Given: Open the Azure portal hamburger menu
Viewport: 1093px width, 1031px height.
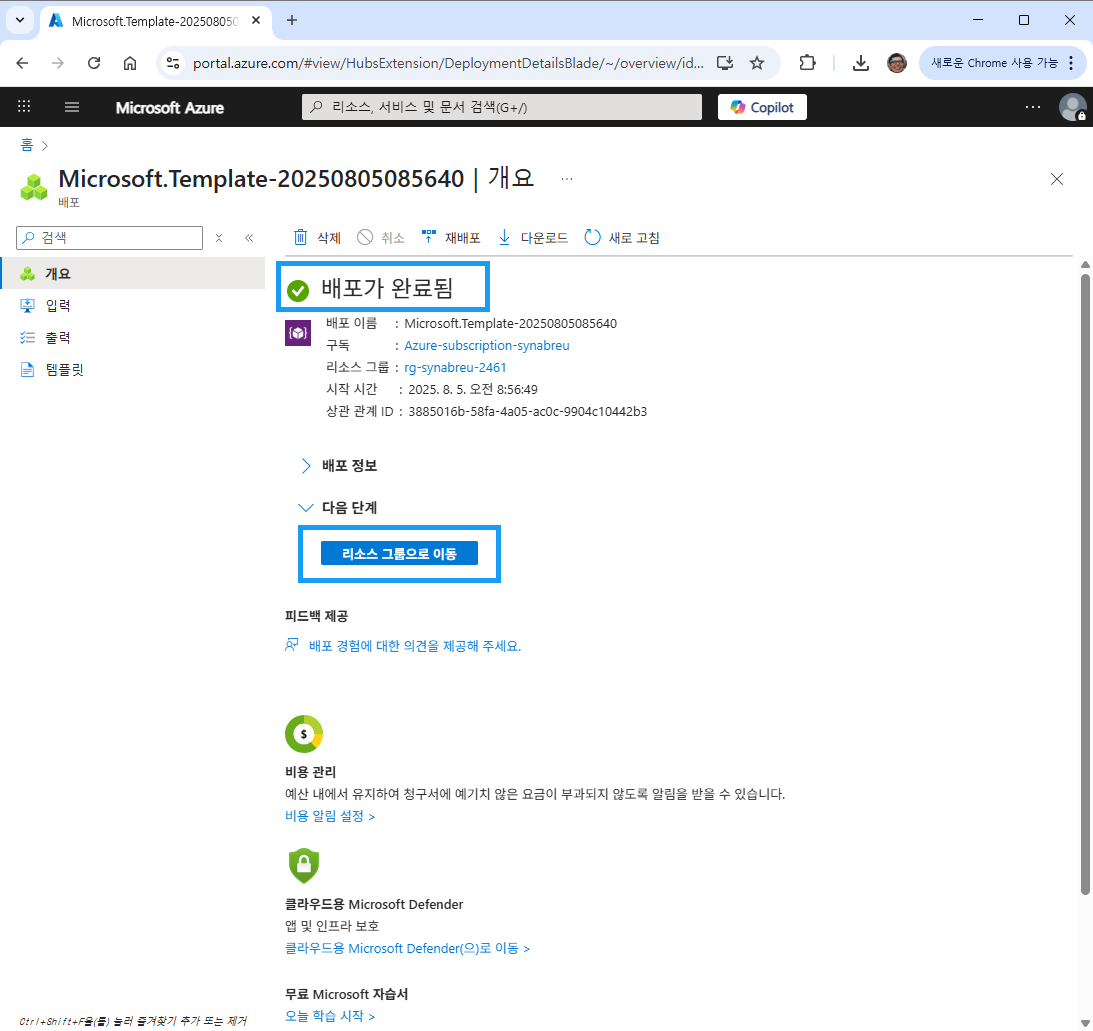Looking at the screenshot, I should tap(72, 107).
